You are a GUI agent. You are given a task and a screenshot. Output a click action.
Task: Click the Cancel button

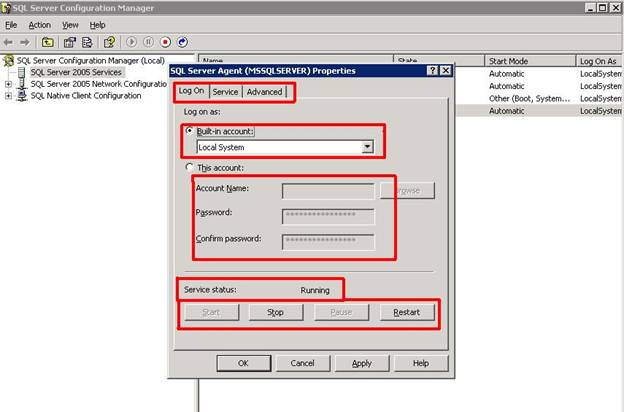(x=302, y=363)
